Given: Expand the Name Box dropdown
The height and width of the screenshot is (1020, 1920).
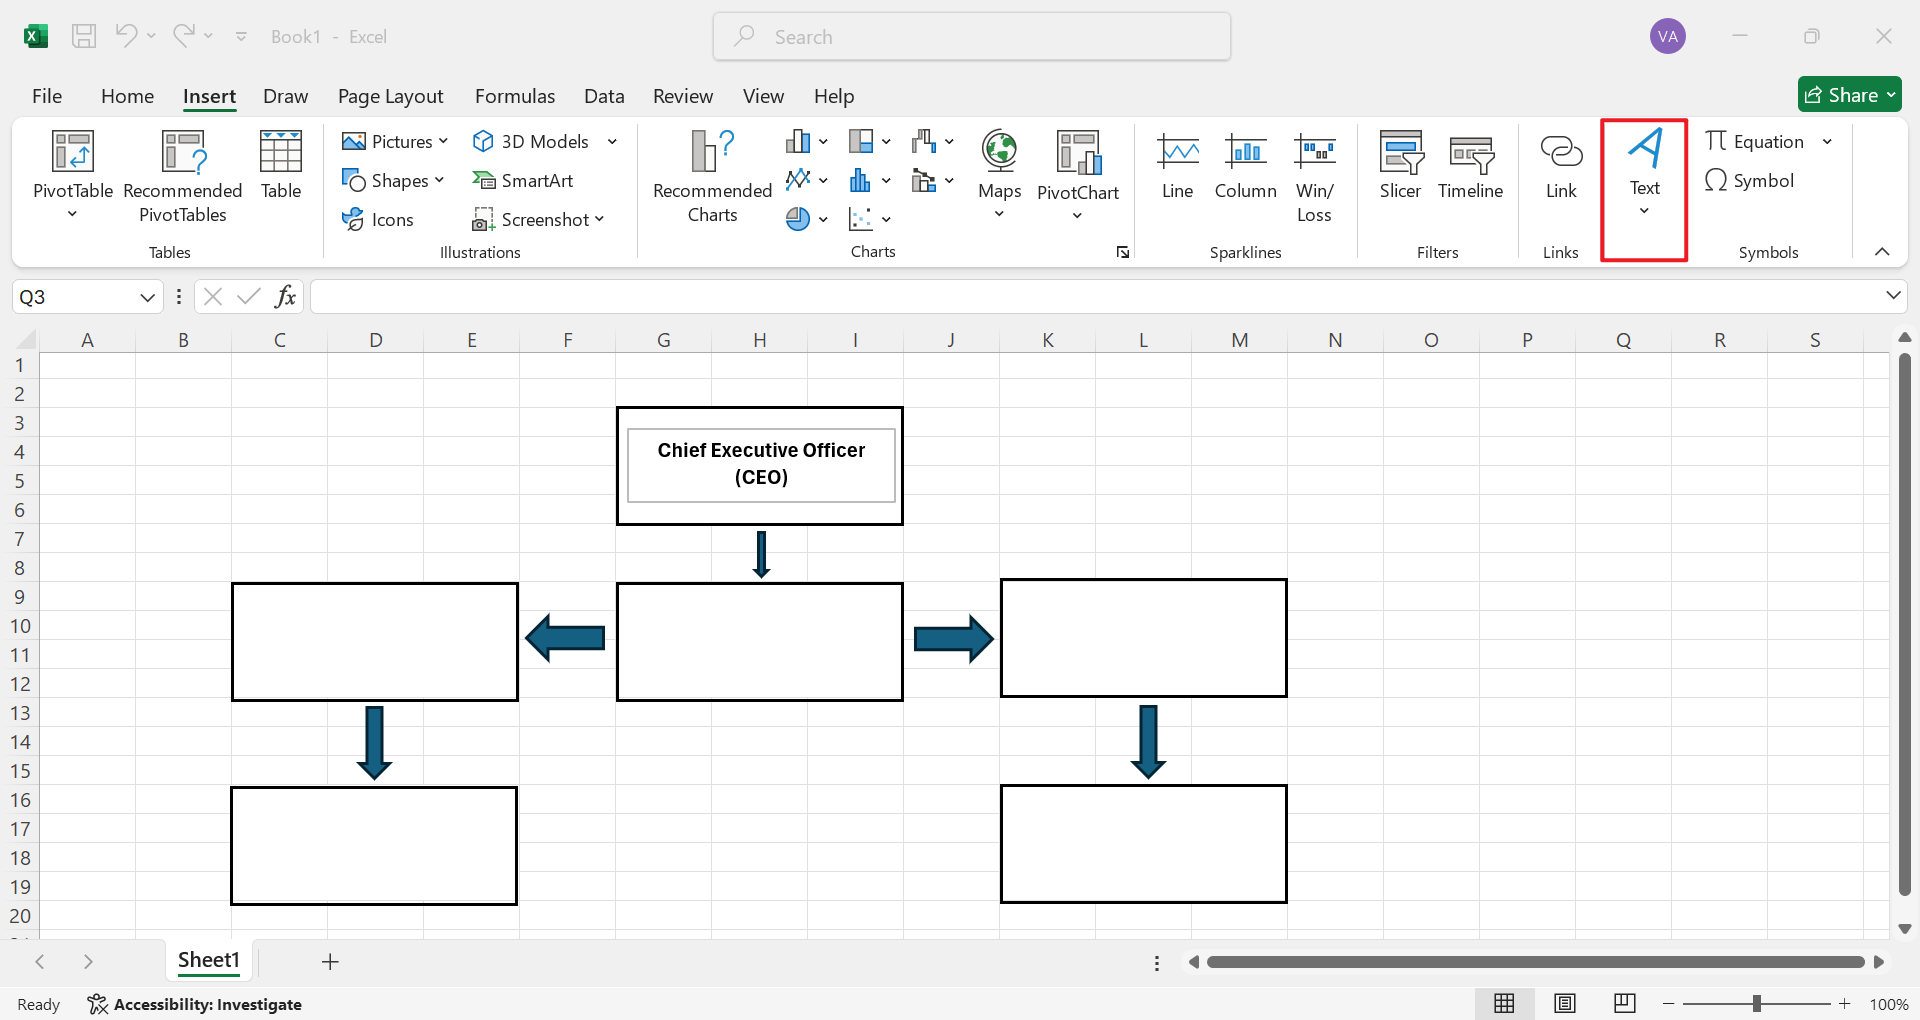Looking at the screenshot, I should point(147,296).
